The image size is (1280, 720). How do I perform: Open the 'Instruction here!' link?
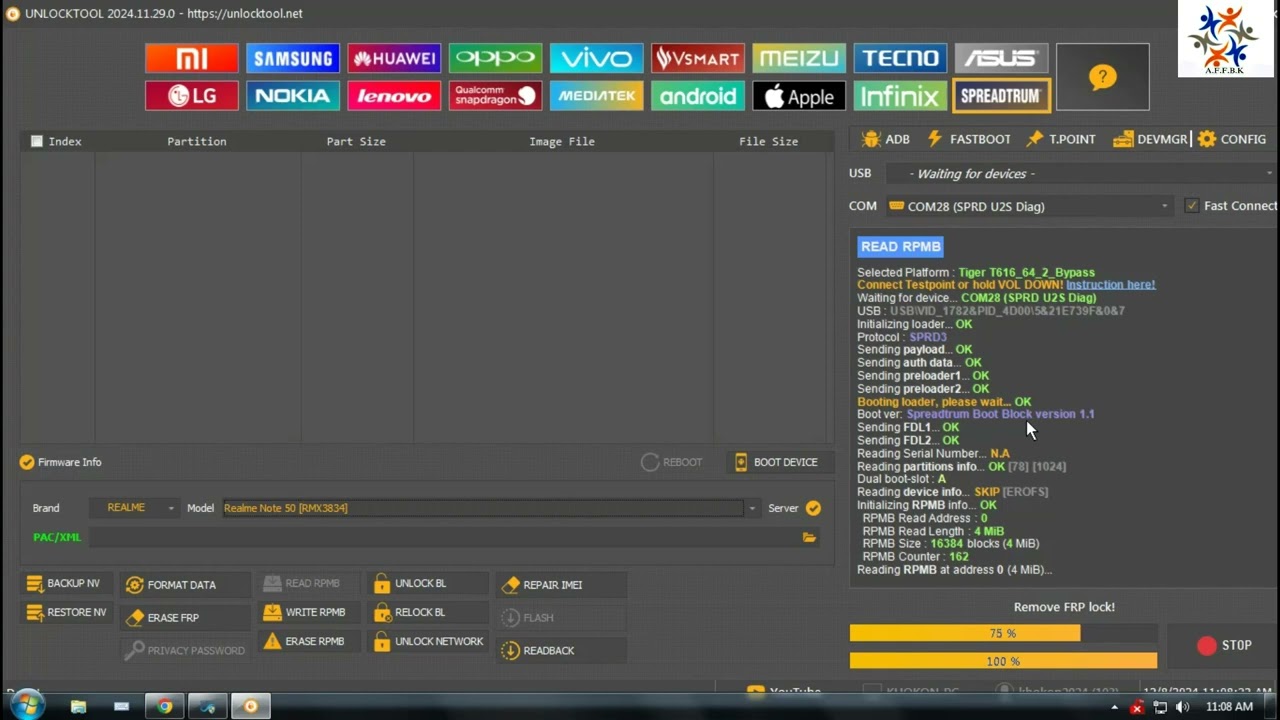pos(1110,285)
